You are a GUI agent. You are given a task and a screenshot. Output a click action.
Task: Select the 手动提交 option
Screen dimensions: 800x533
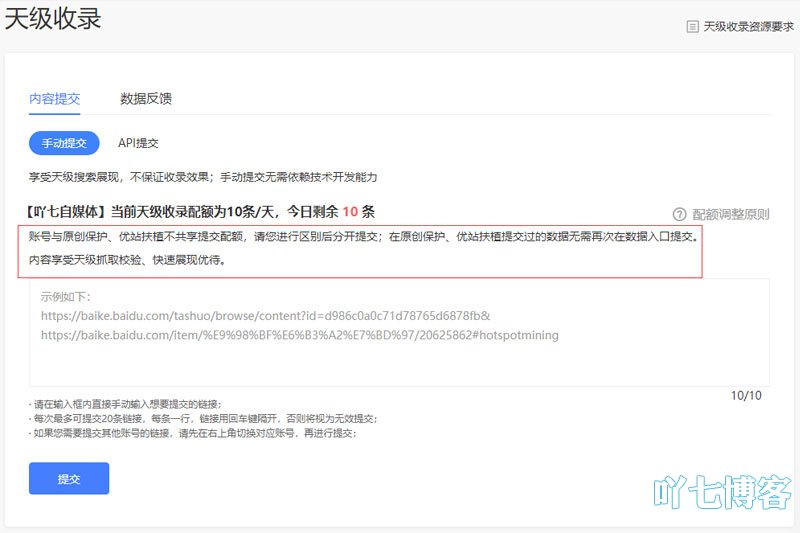point(64,143)
